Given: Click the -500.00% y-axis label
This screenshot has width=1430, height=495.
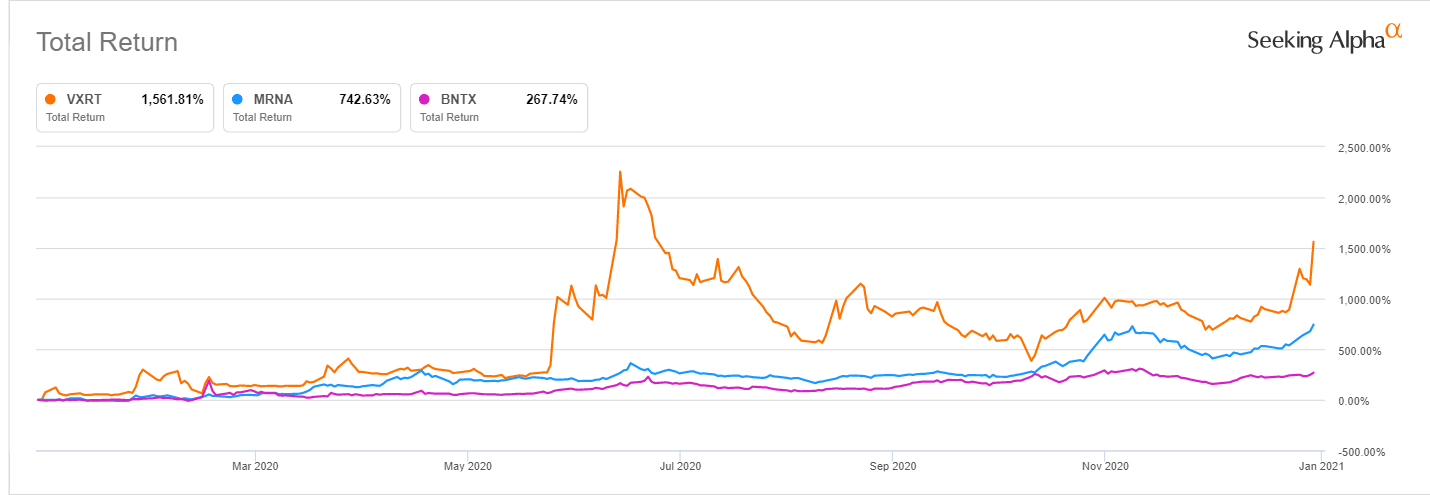Looking at the screenshot, I should [1365, 452].
